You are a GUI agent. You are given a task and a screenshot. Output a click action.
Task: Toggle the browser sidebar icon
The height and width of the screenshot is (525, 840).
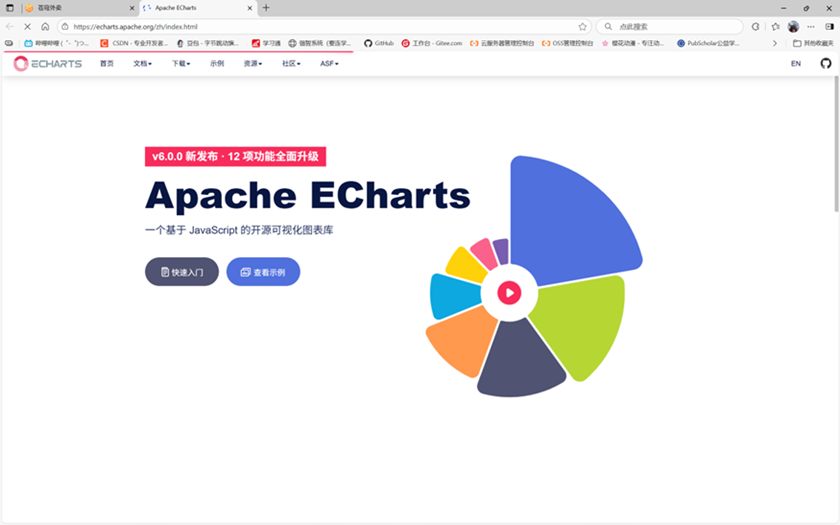829,26
